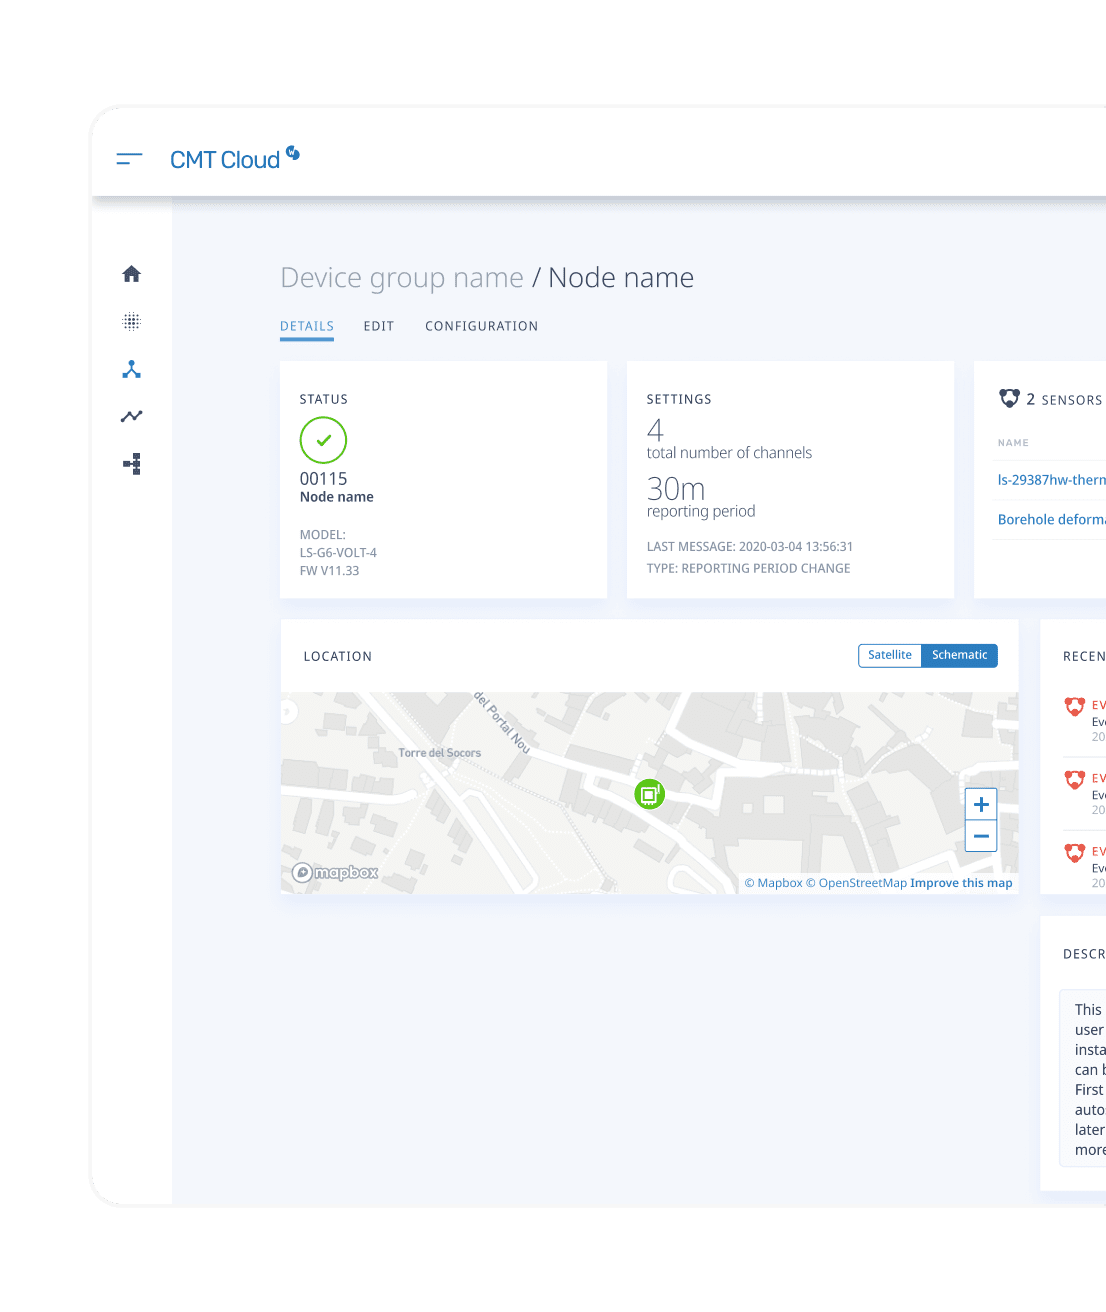Open the Borehole deformation sensor entry
The image size is (1106, 1312).
point(1050,519)
